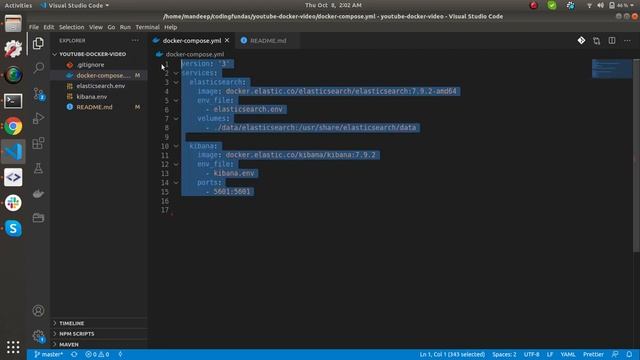Open the Accounts menu
The width and height of the screenshot is (640, 360).
tap(38, 311)
